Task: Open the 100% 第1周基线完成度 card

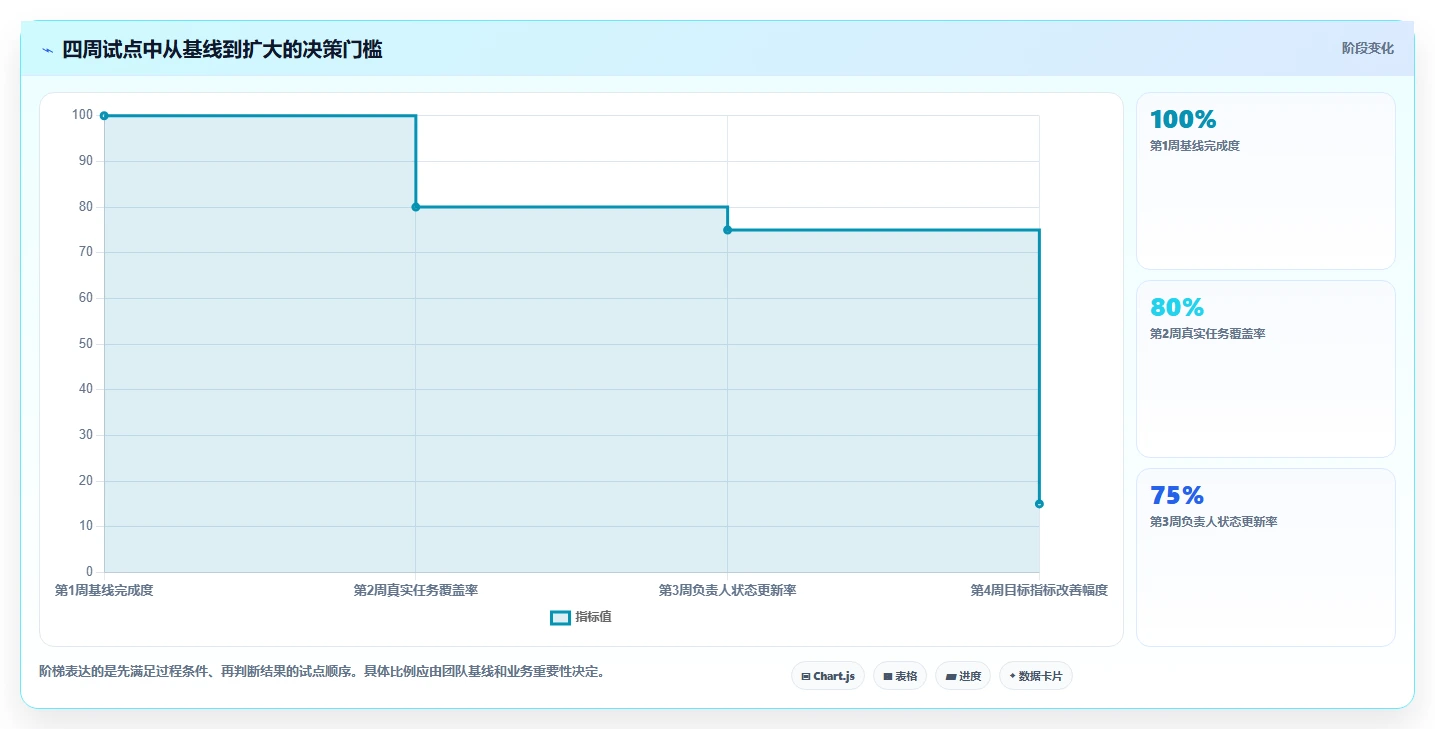Action: pos(1265,181)
